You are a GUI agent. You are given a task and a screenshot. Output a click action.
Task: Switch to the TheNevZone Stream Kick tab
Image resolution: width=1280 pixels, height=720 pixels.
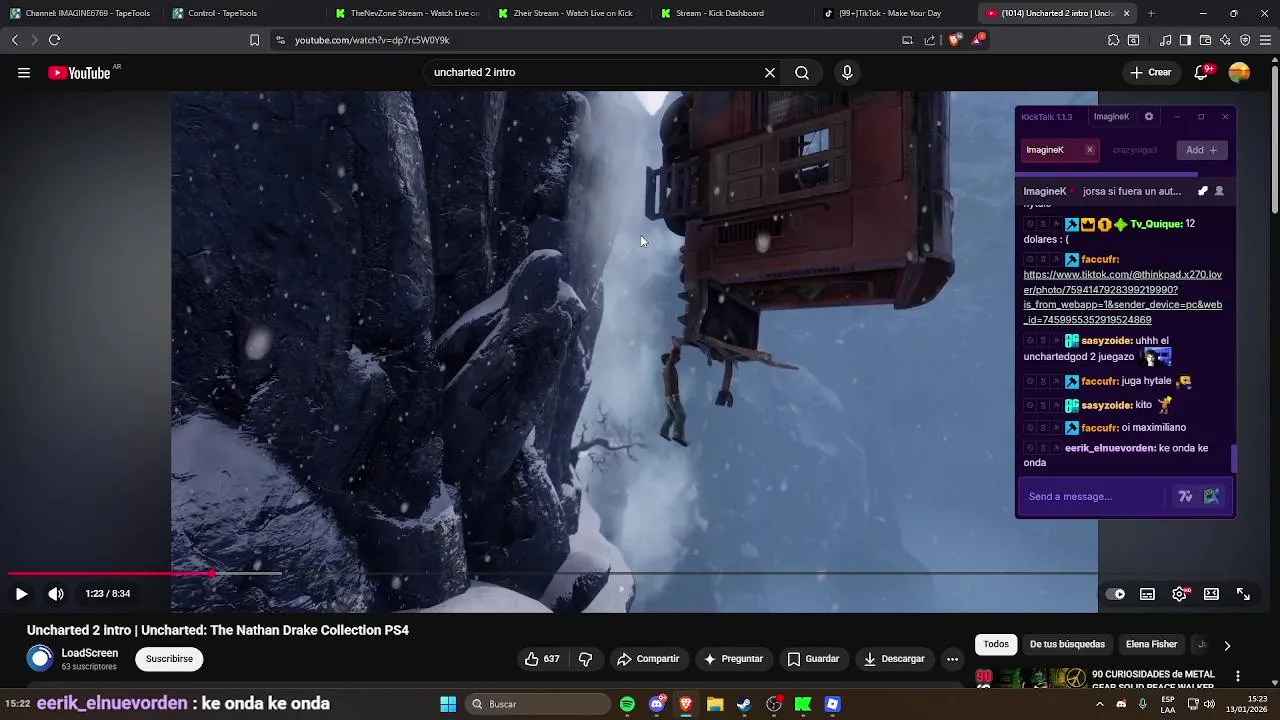(406, 13)
